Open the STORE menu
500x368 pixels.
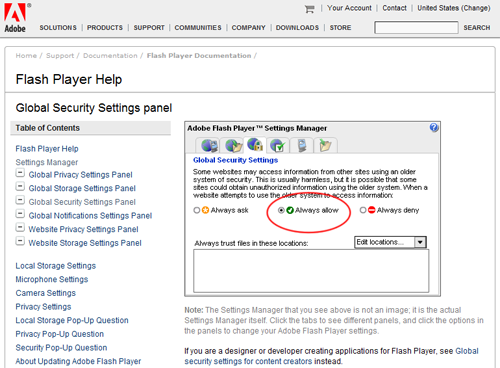(340, 28)
